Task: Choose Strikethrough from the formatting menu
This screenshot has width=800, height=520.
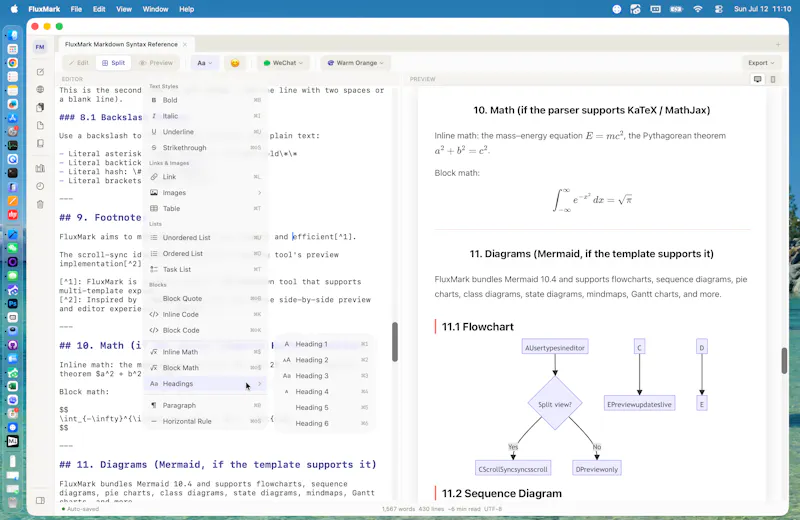Action: point(205,147)
